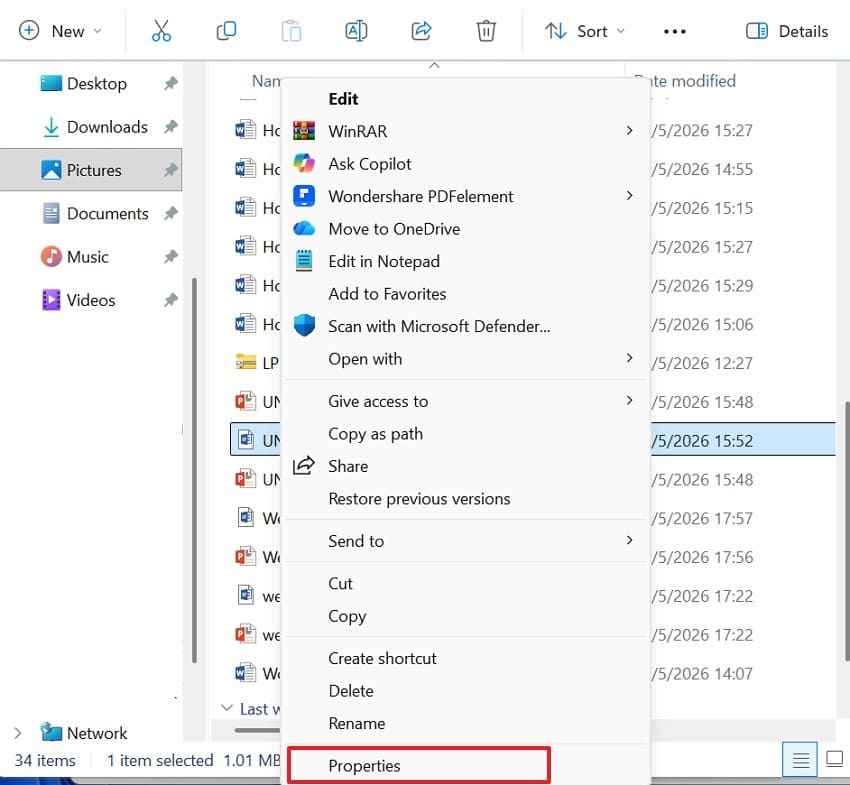Open the WinRAR submenu
The height and width of the screenshot is (785, 850).
[x=466, y=131]
